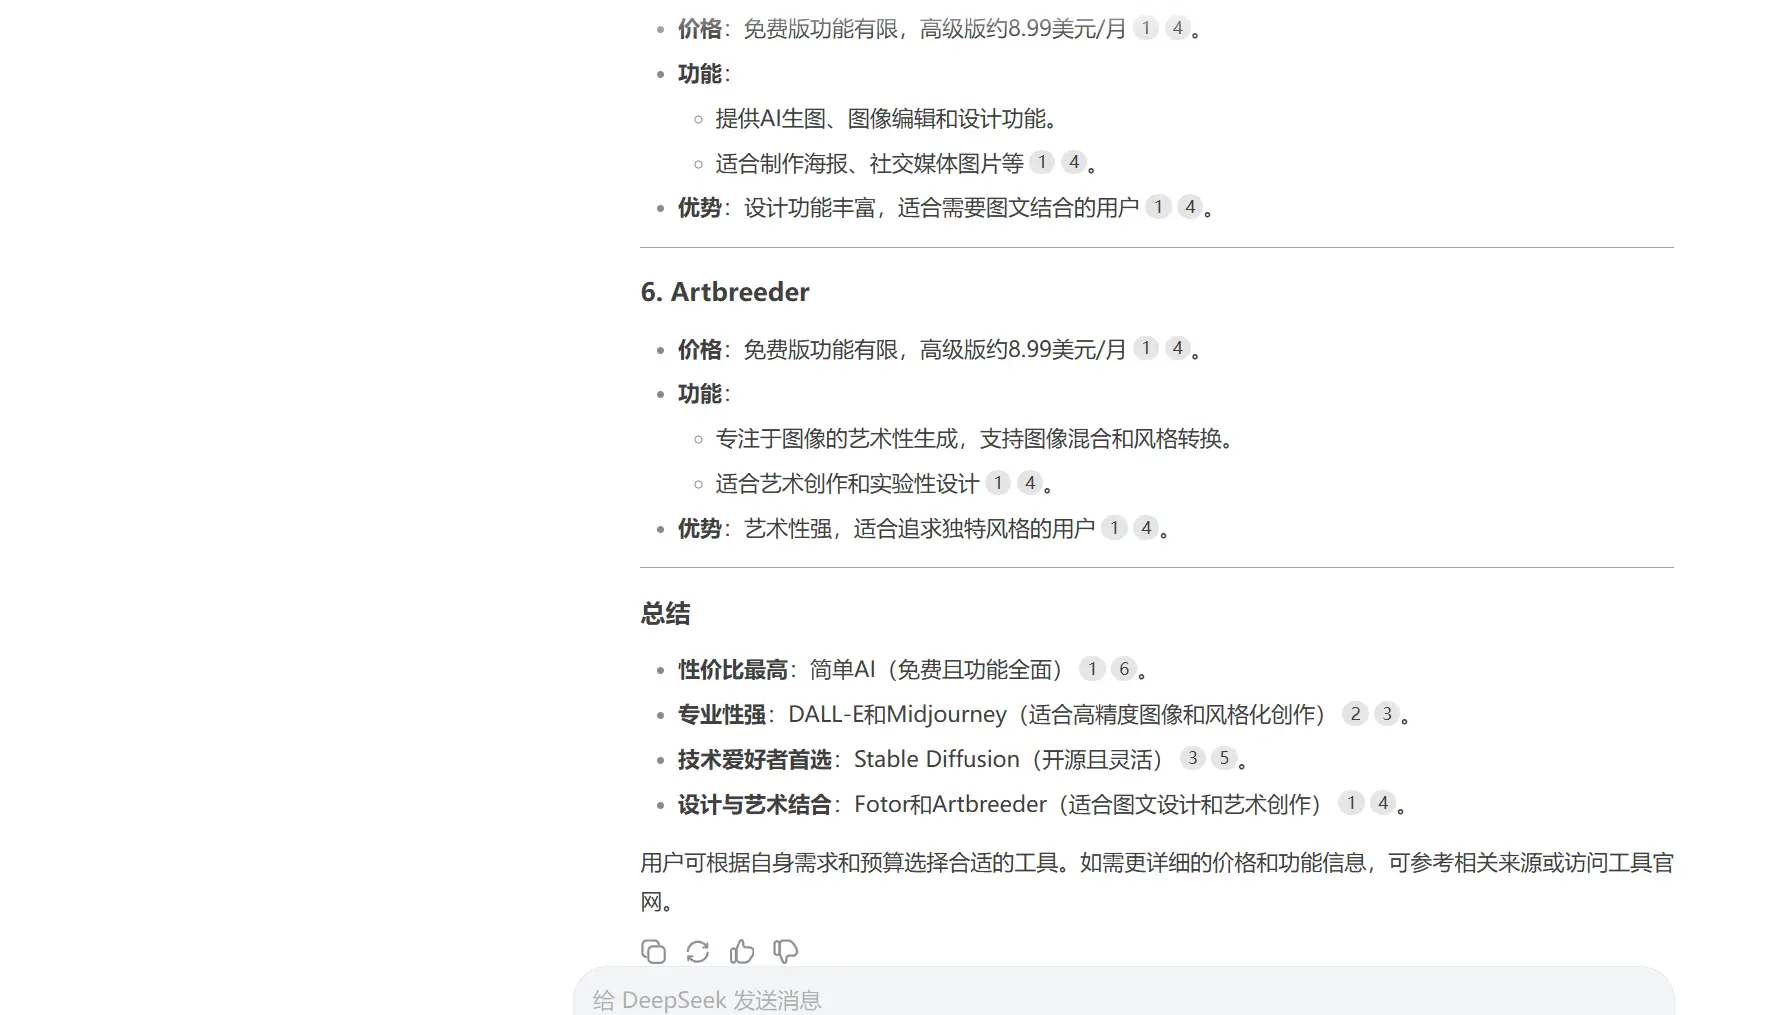Click text '专注于图像的艺术性生成'
Viewport: 1769px width, 1015px height.
(837, 439)
